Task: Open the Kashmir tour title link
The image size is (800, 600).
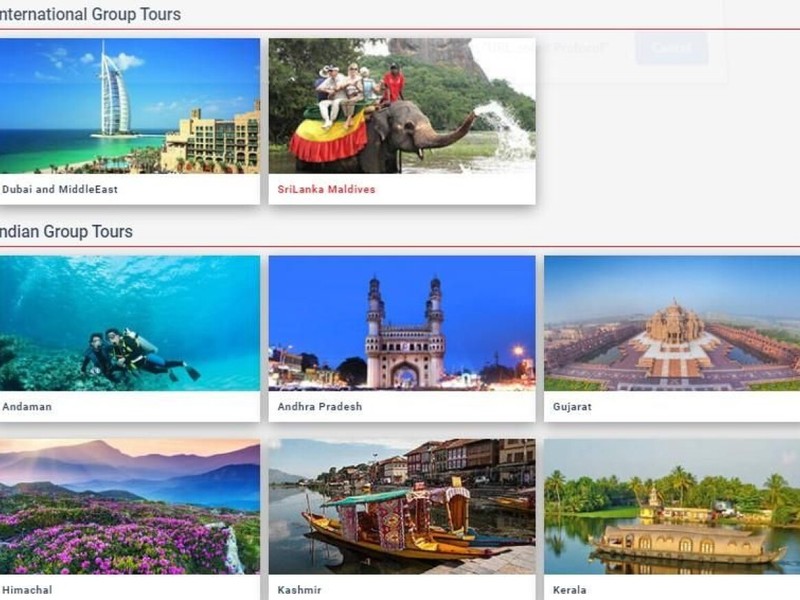Action: (x=299, y=590)
